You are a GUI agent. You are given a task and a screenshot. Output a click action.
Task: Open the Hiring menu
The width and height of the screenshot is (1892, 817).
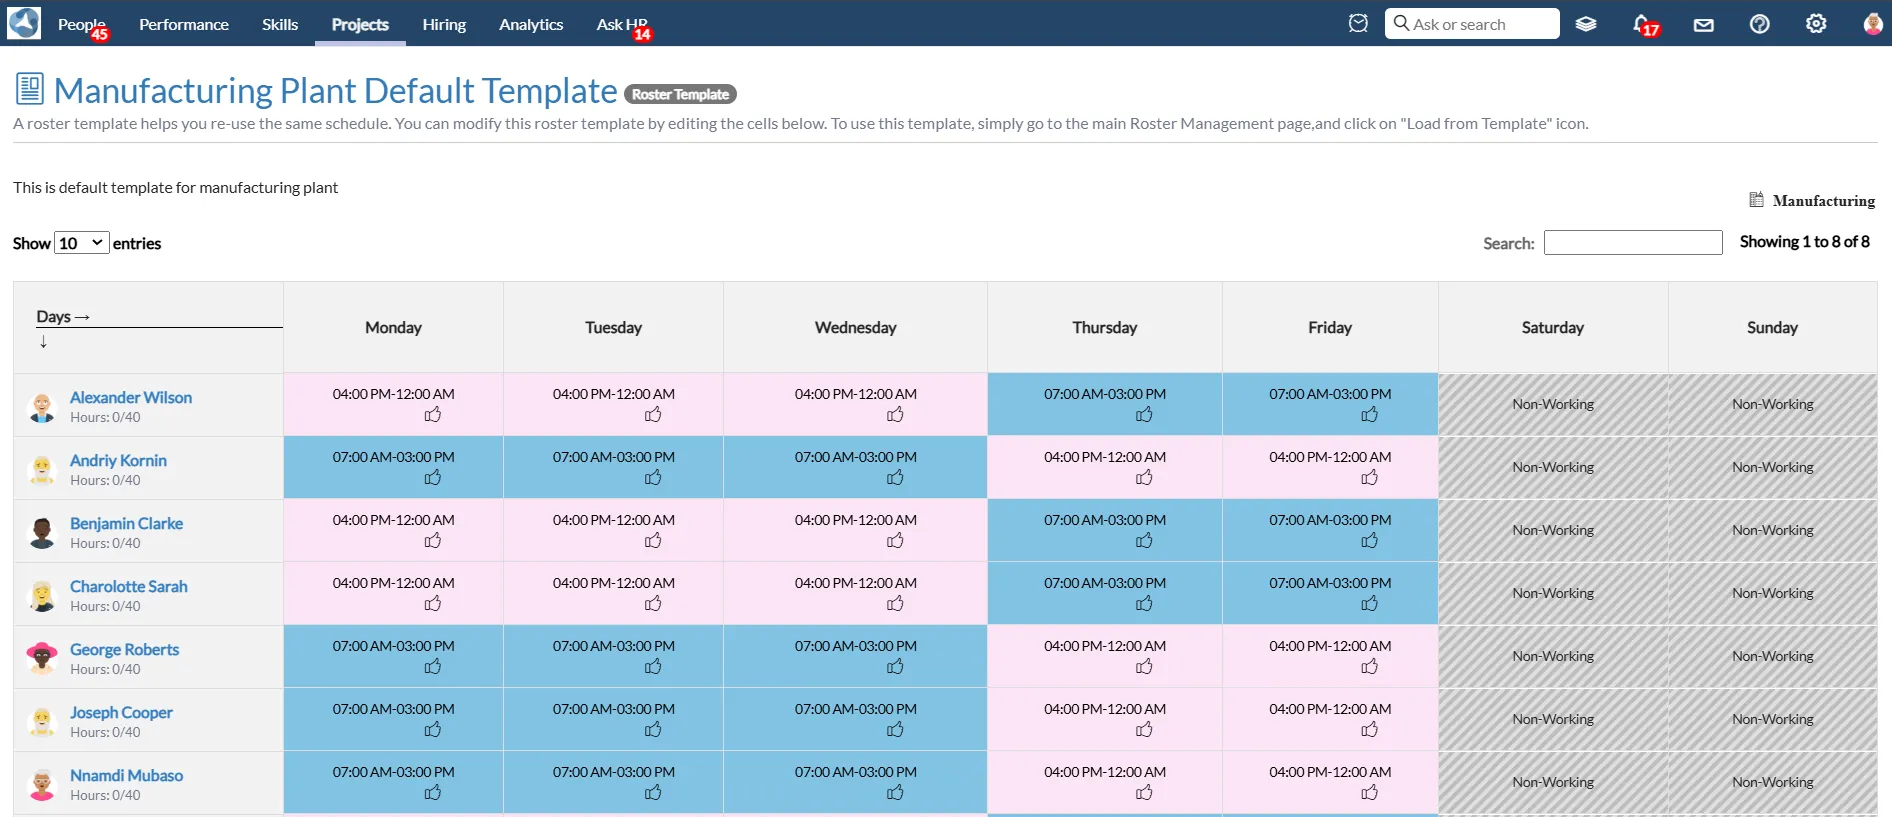(444, 24)
